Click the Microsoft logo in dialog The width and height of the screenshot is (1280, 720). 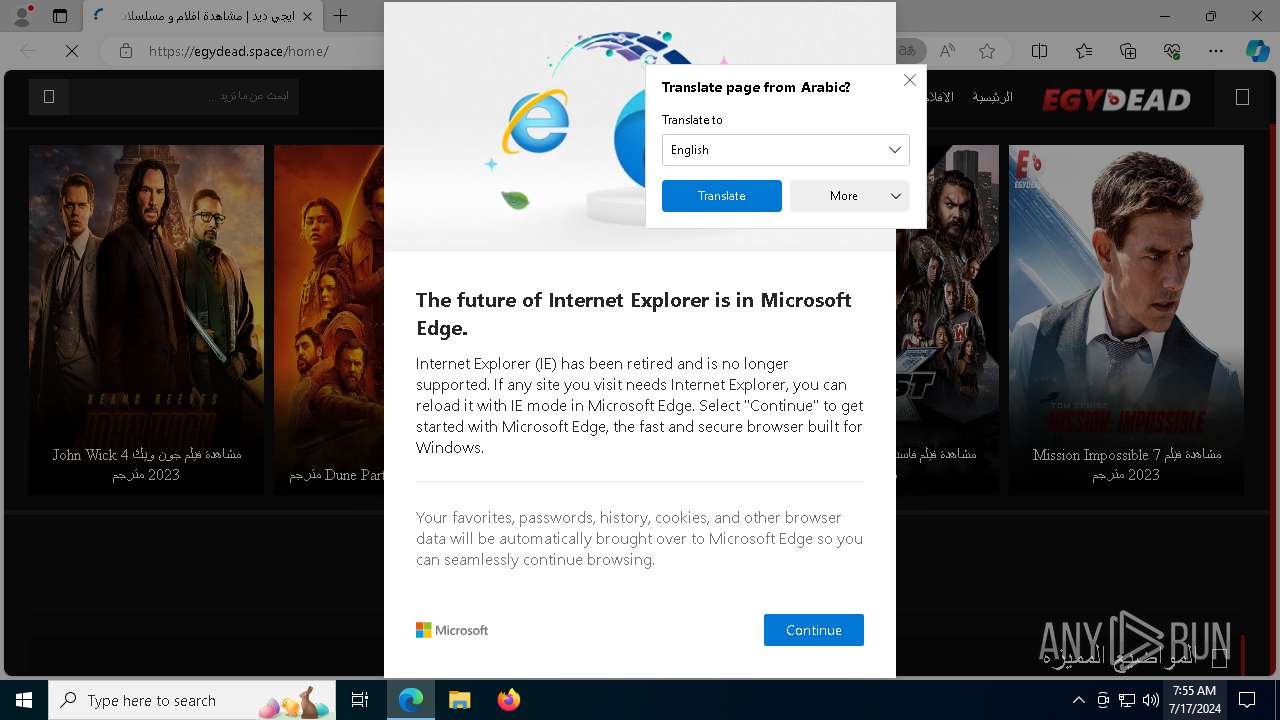pyautogui.click(x=452, y=630)
